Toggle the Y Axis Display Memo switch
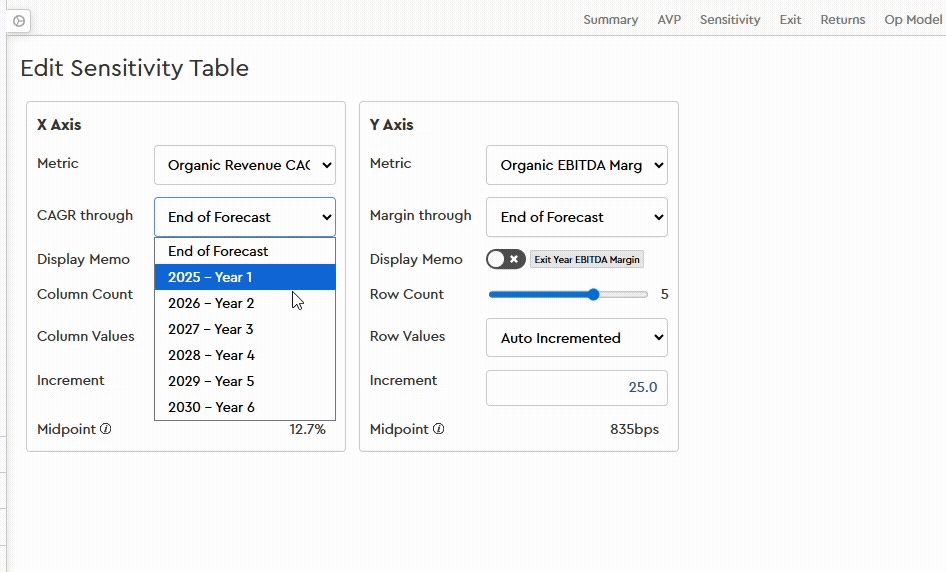 (505, 259)
